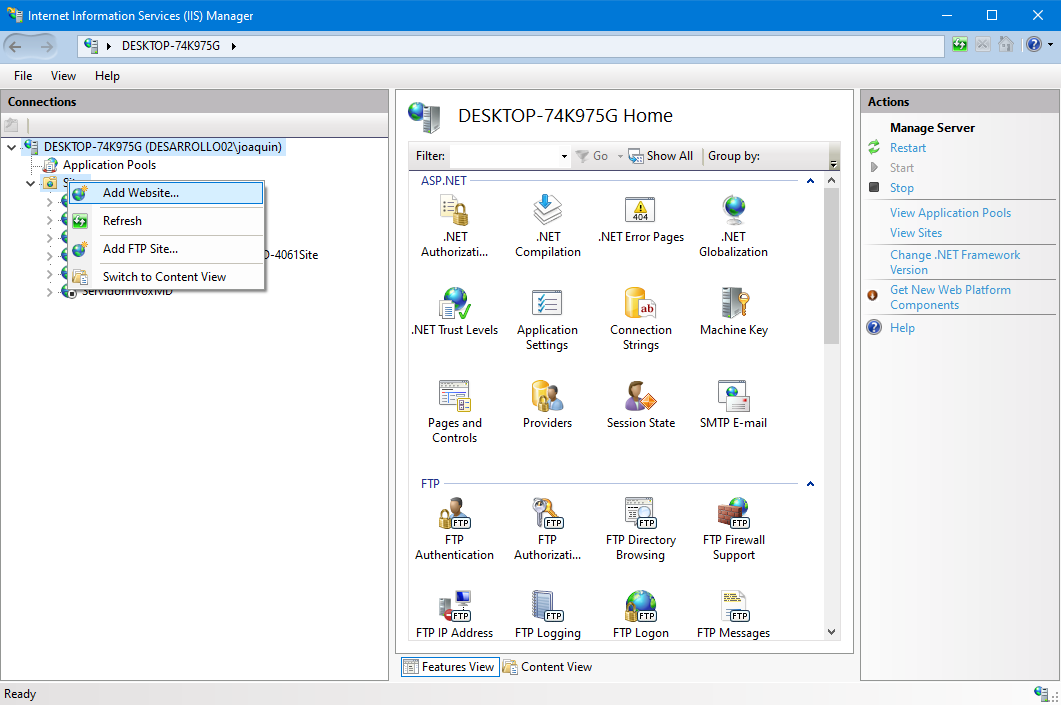The height and width of the screenshot is (705, 1061).
Task: Switch to Content View tab
Action: [547, 667]
